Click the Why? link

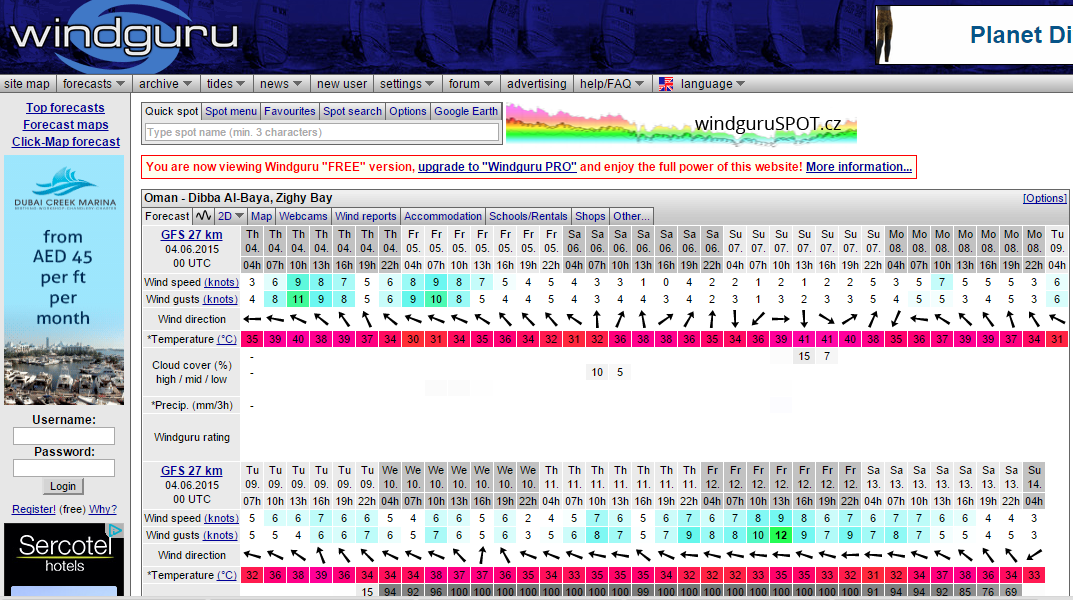click(x=103, y=510)
